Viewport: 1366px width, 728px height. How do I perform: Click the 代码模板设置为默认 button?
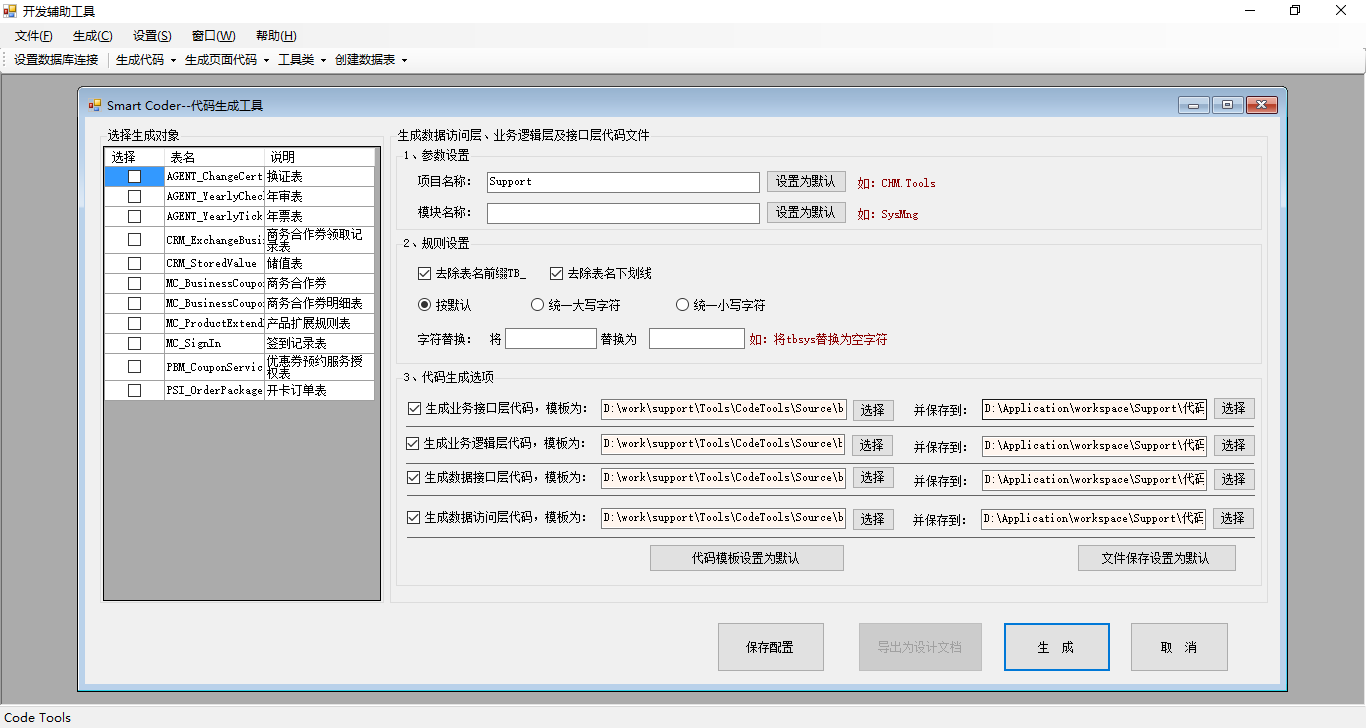[x=747, y=558]
